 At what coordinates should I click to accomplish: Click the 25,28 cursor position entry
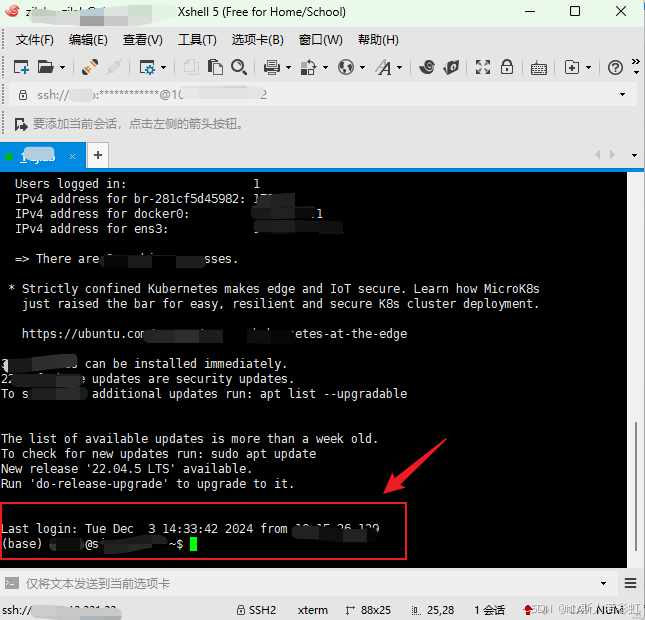[x=433, y=610]
